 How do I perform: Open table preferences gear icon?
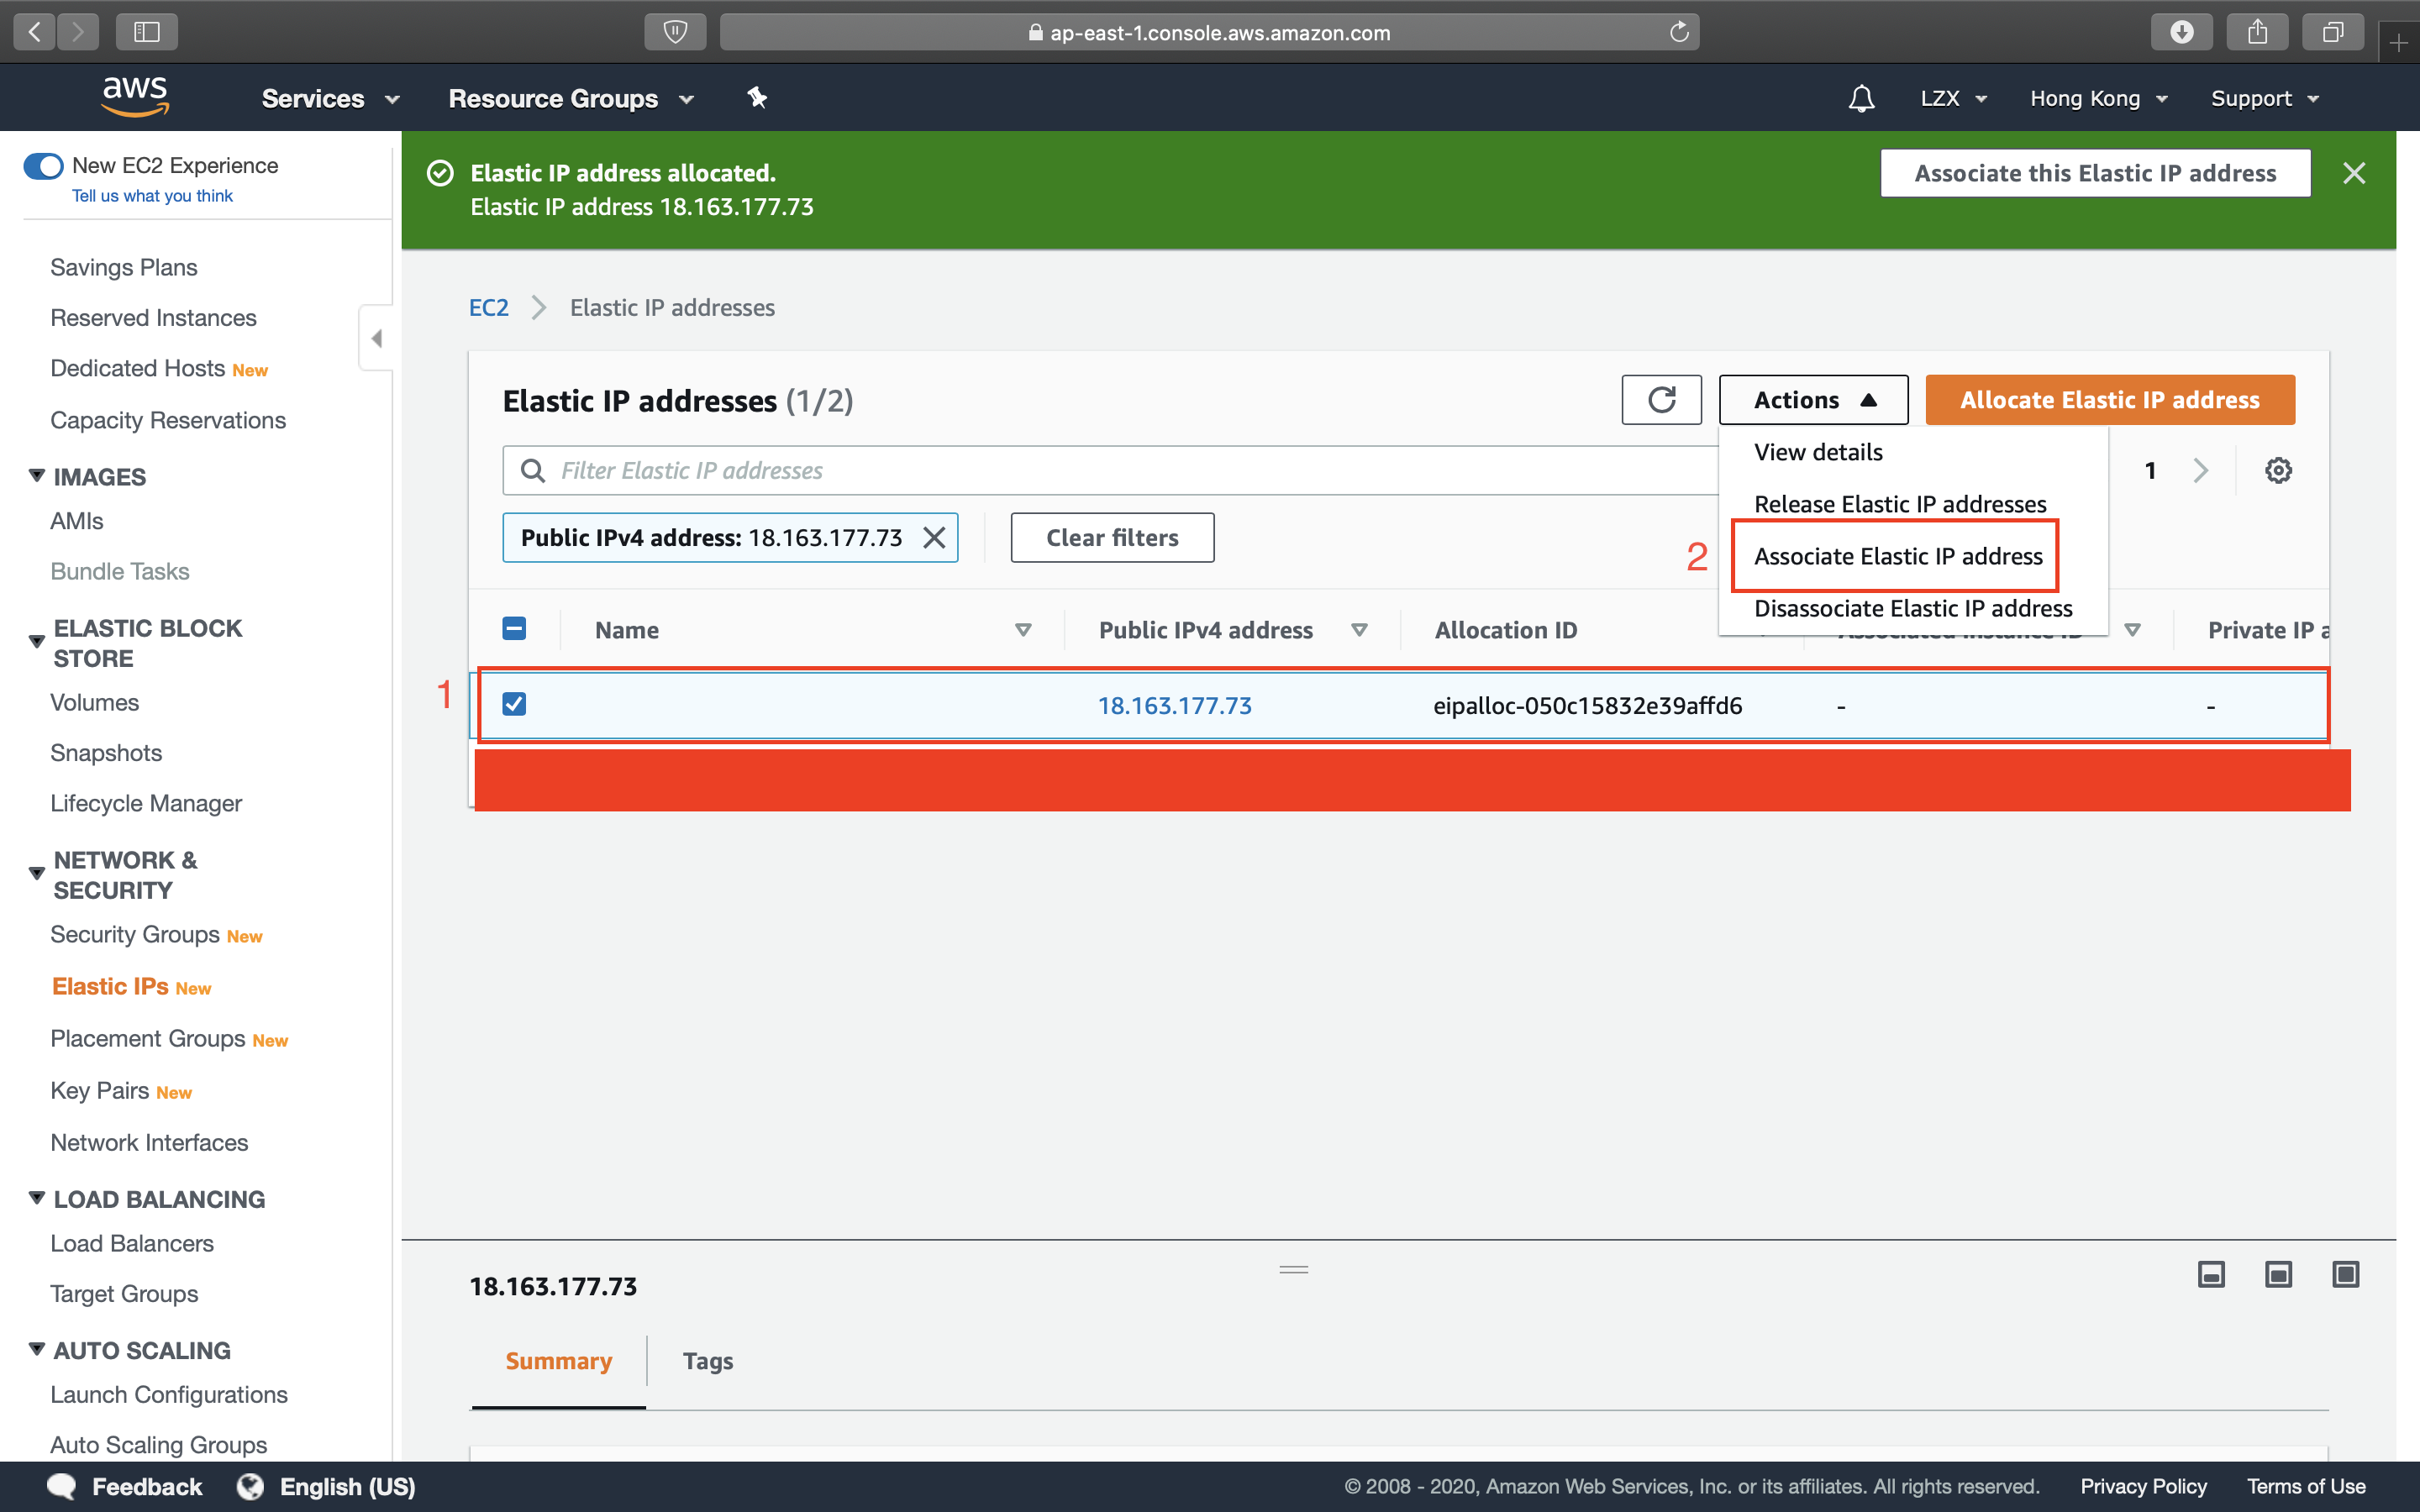point(2278,470)
